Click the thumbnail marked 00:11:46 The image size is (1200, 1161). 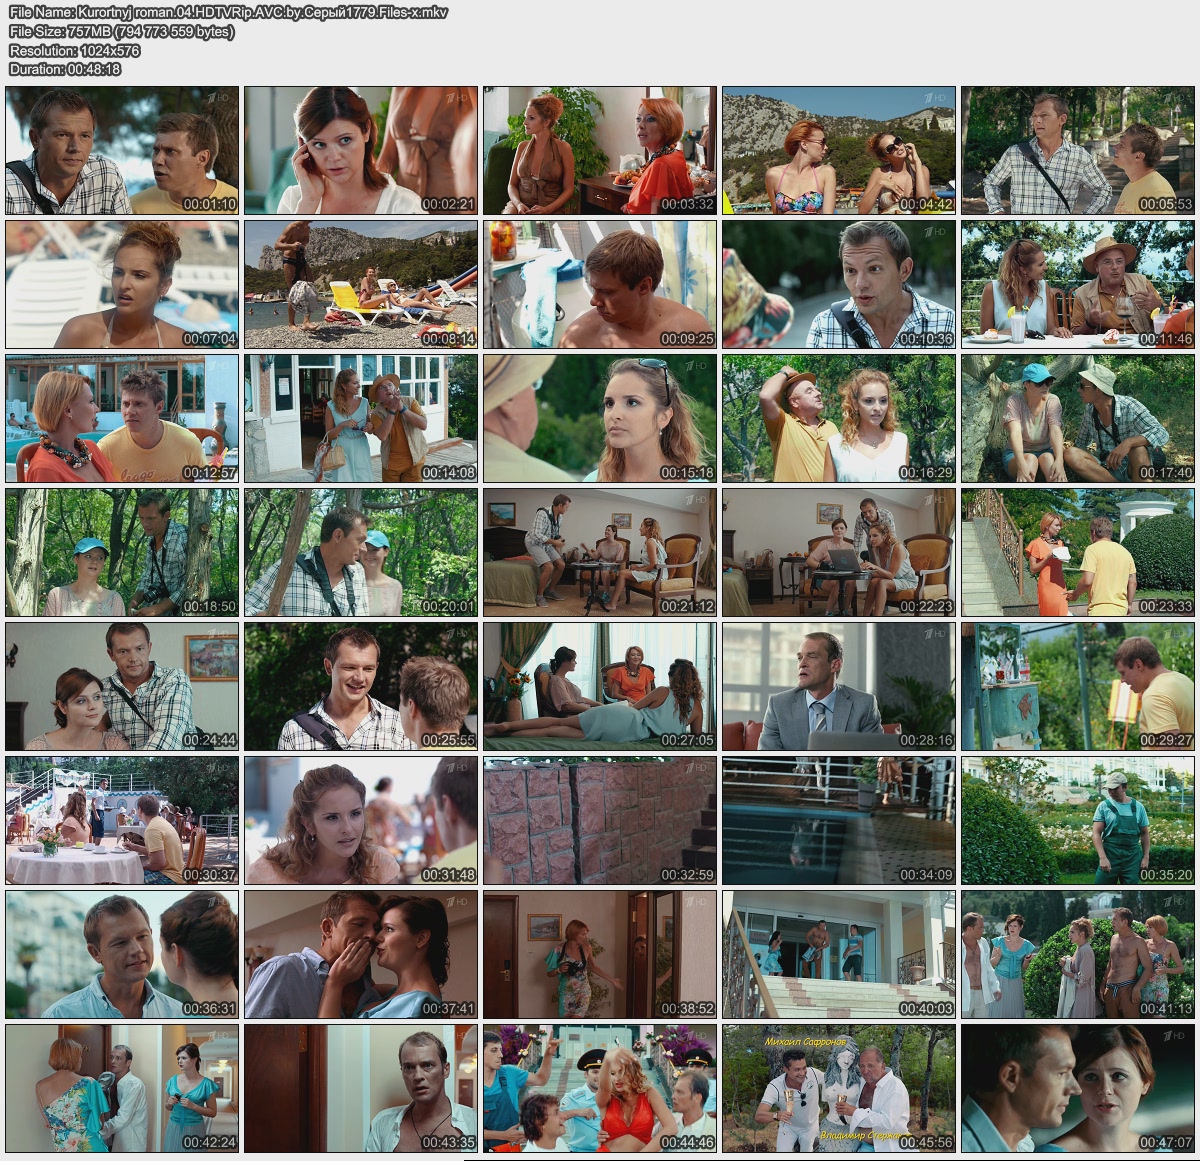1078,284
